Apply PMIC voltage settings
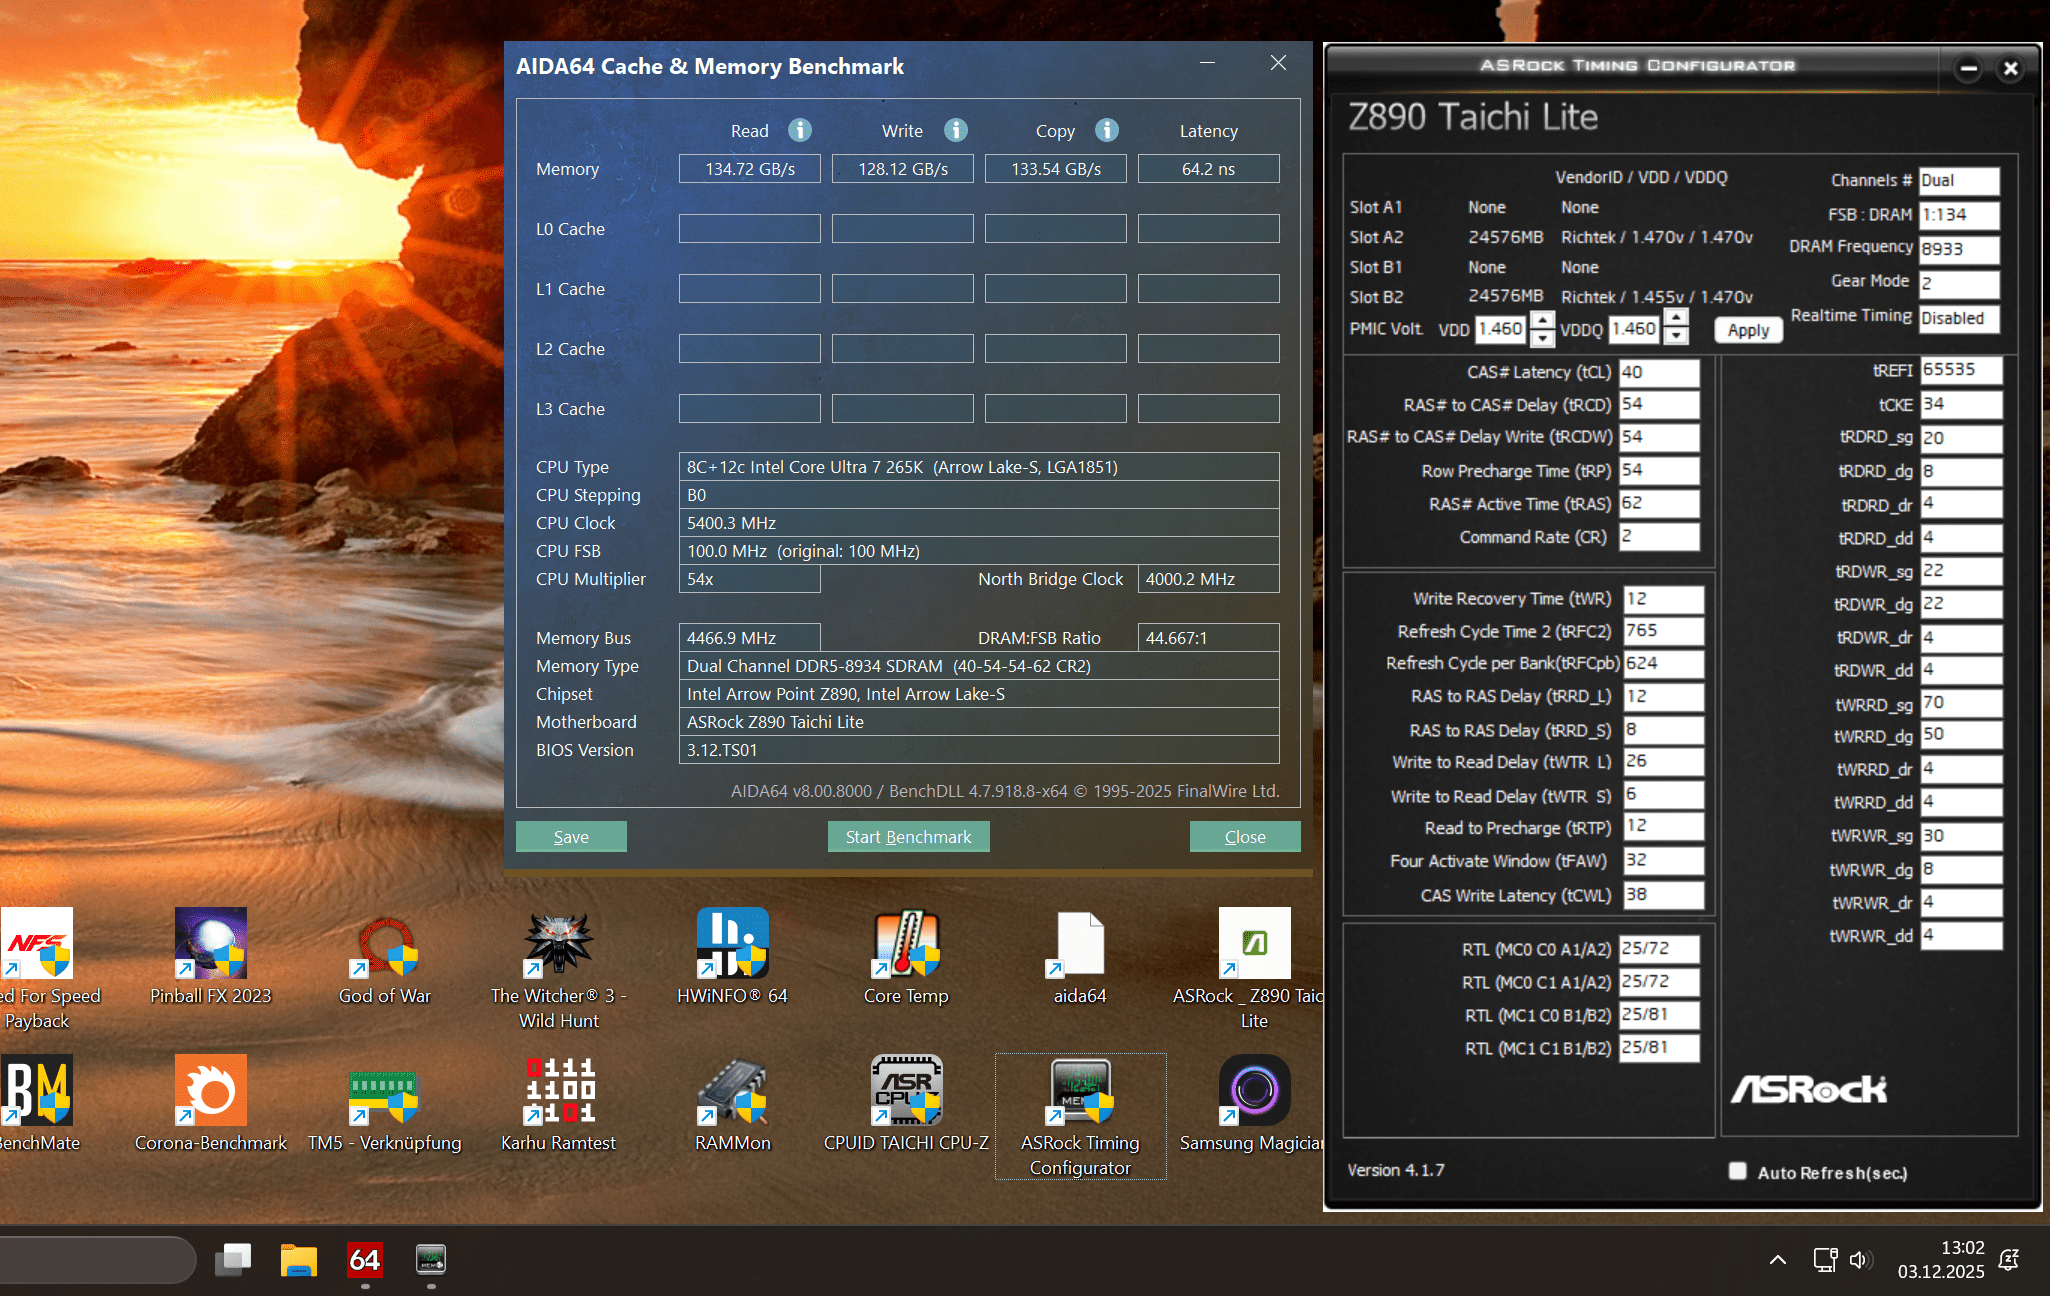Screen dimensions: 2050x1296 (1748, 330)
